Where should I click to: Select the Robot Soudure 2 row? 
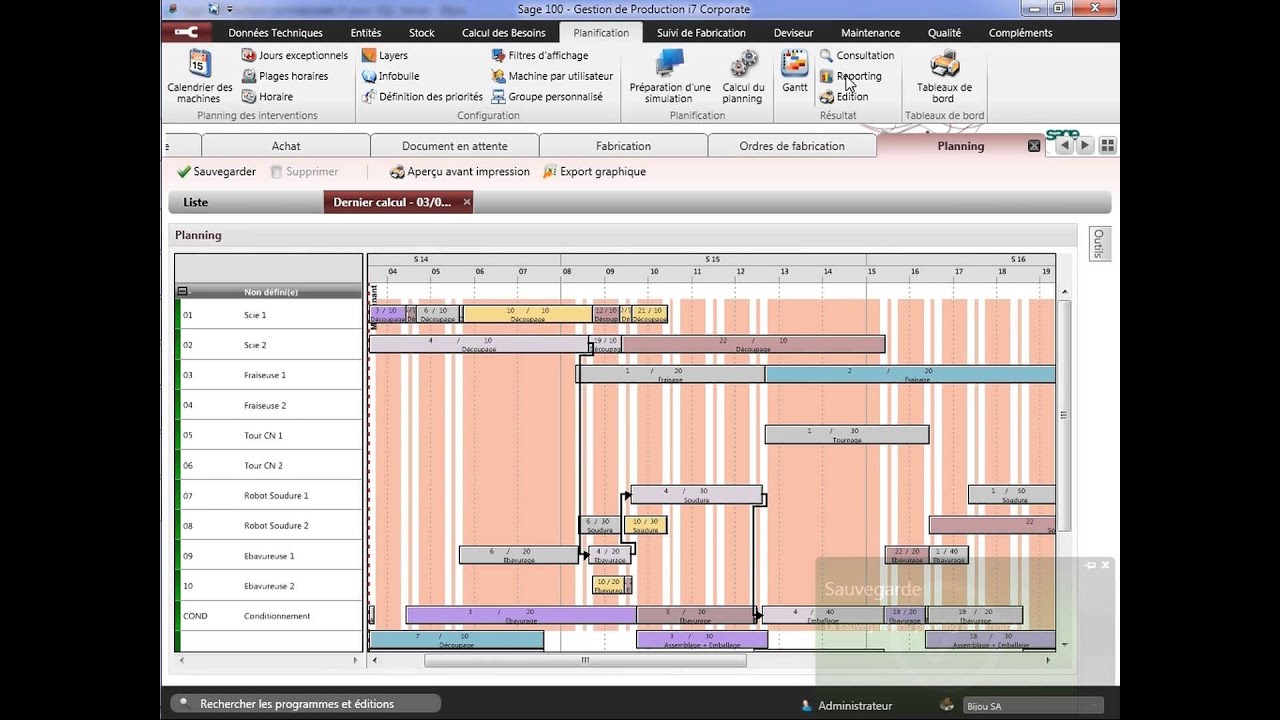(x=269, y=525)
